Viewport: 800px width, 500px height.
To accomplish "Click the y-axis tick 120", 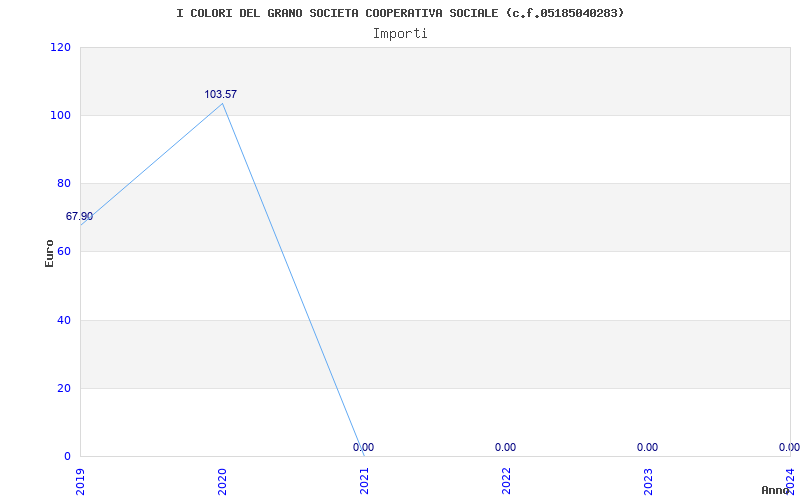I will pos(60,47).
